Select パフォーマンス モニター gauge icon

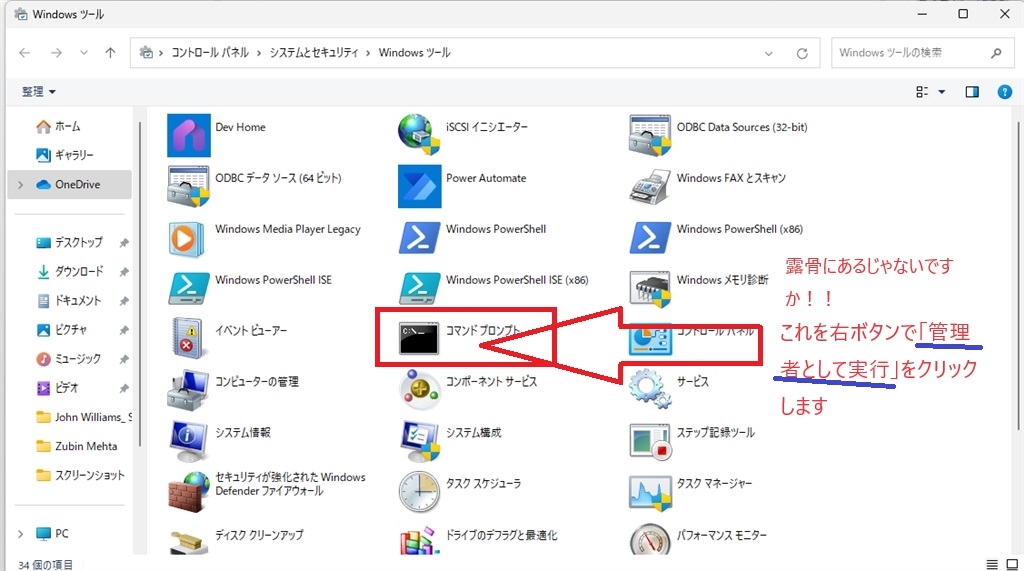click(x=650, y=540)
